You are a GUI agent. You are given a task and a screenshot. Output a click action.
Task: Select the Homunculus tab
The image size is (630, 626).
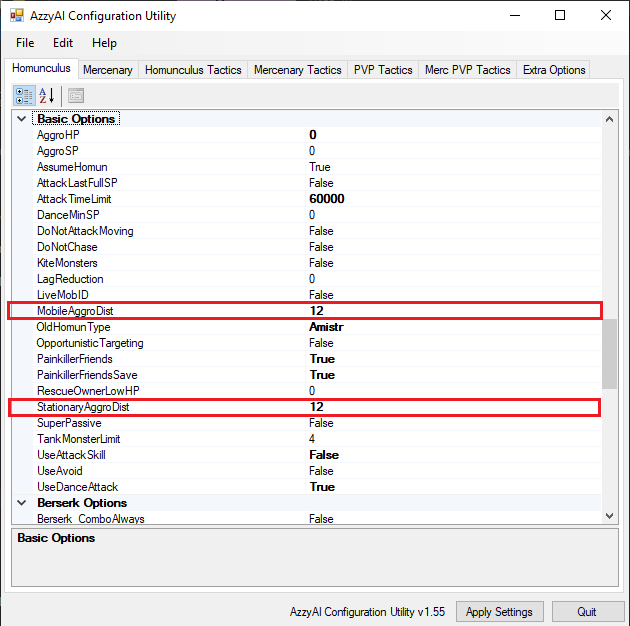[41, 68]
